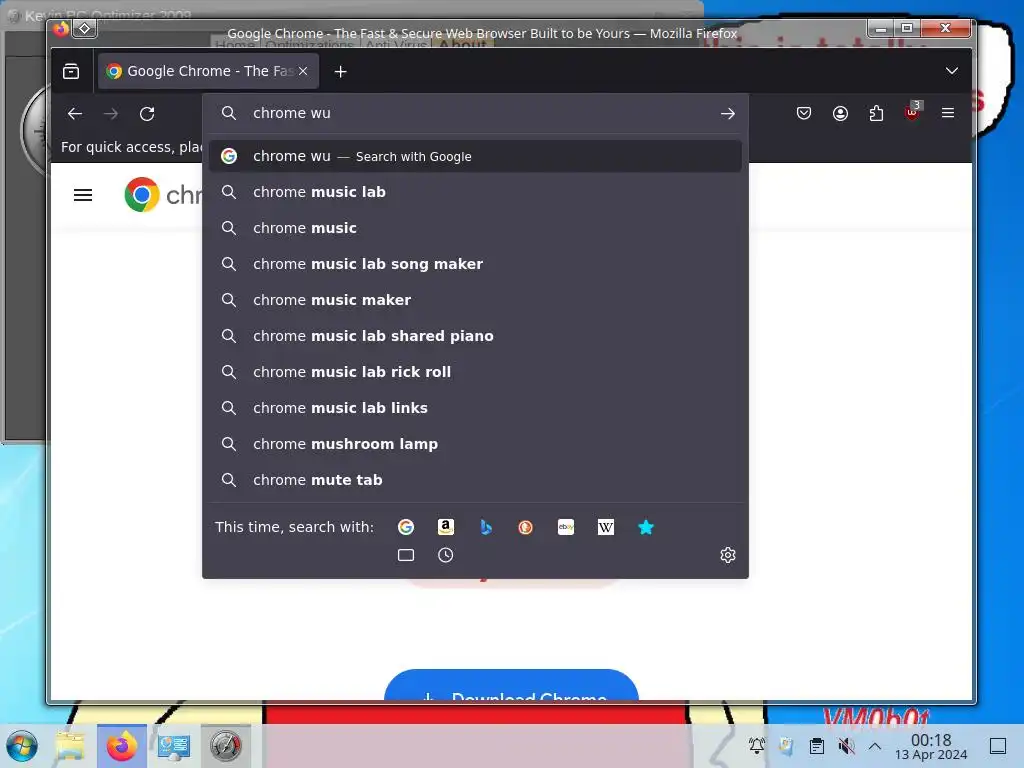Click the Firefox taskbar button
The image size is (1024, 768).
(121, 746)
